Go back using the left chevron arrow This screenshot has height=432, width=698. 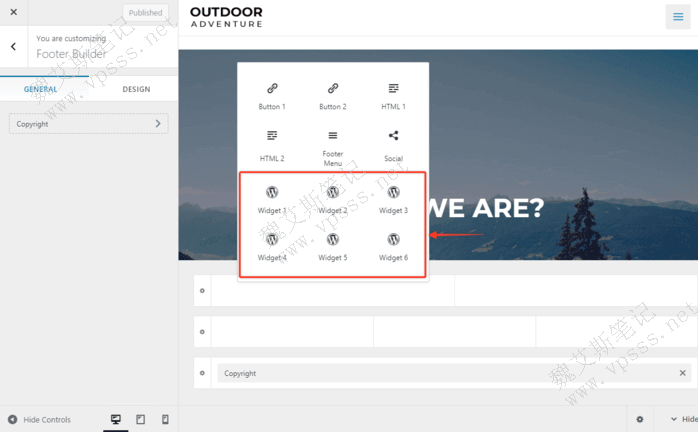pos(13,46)
